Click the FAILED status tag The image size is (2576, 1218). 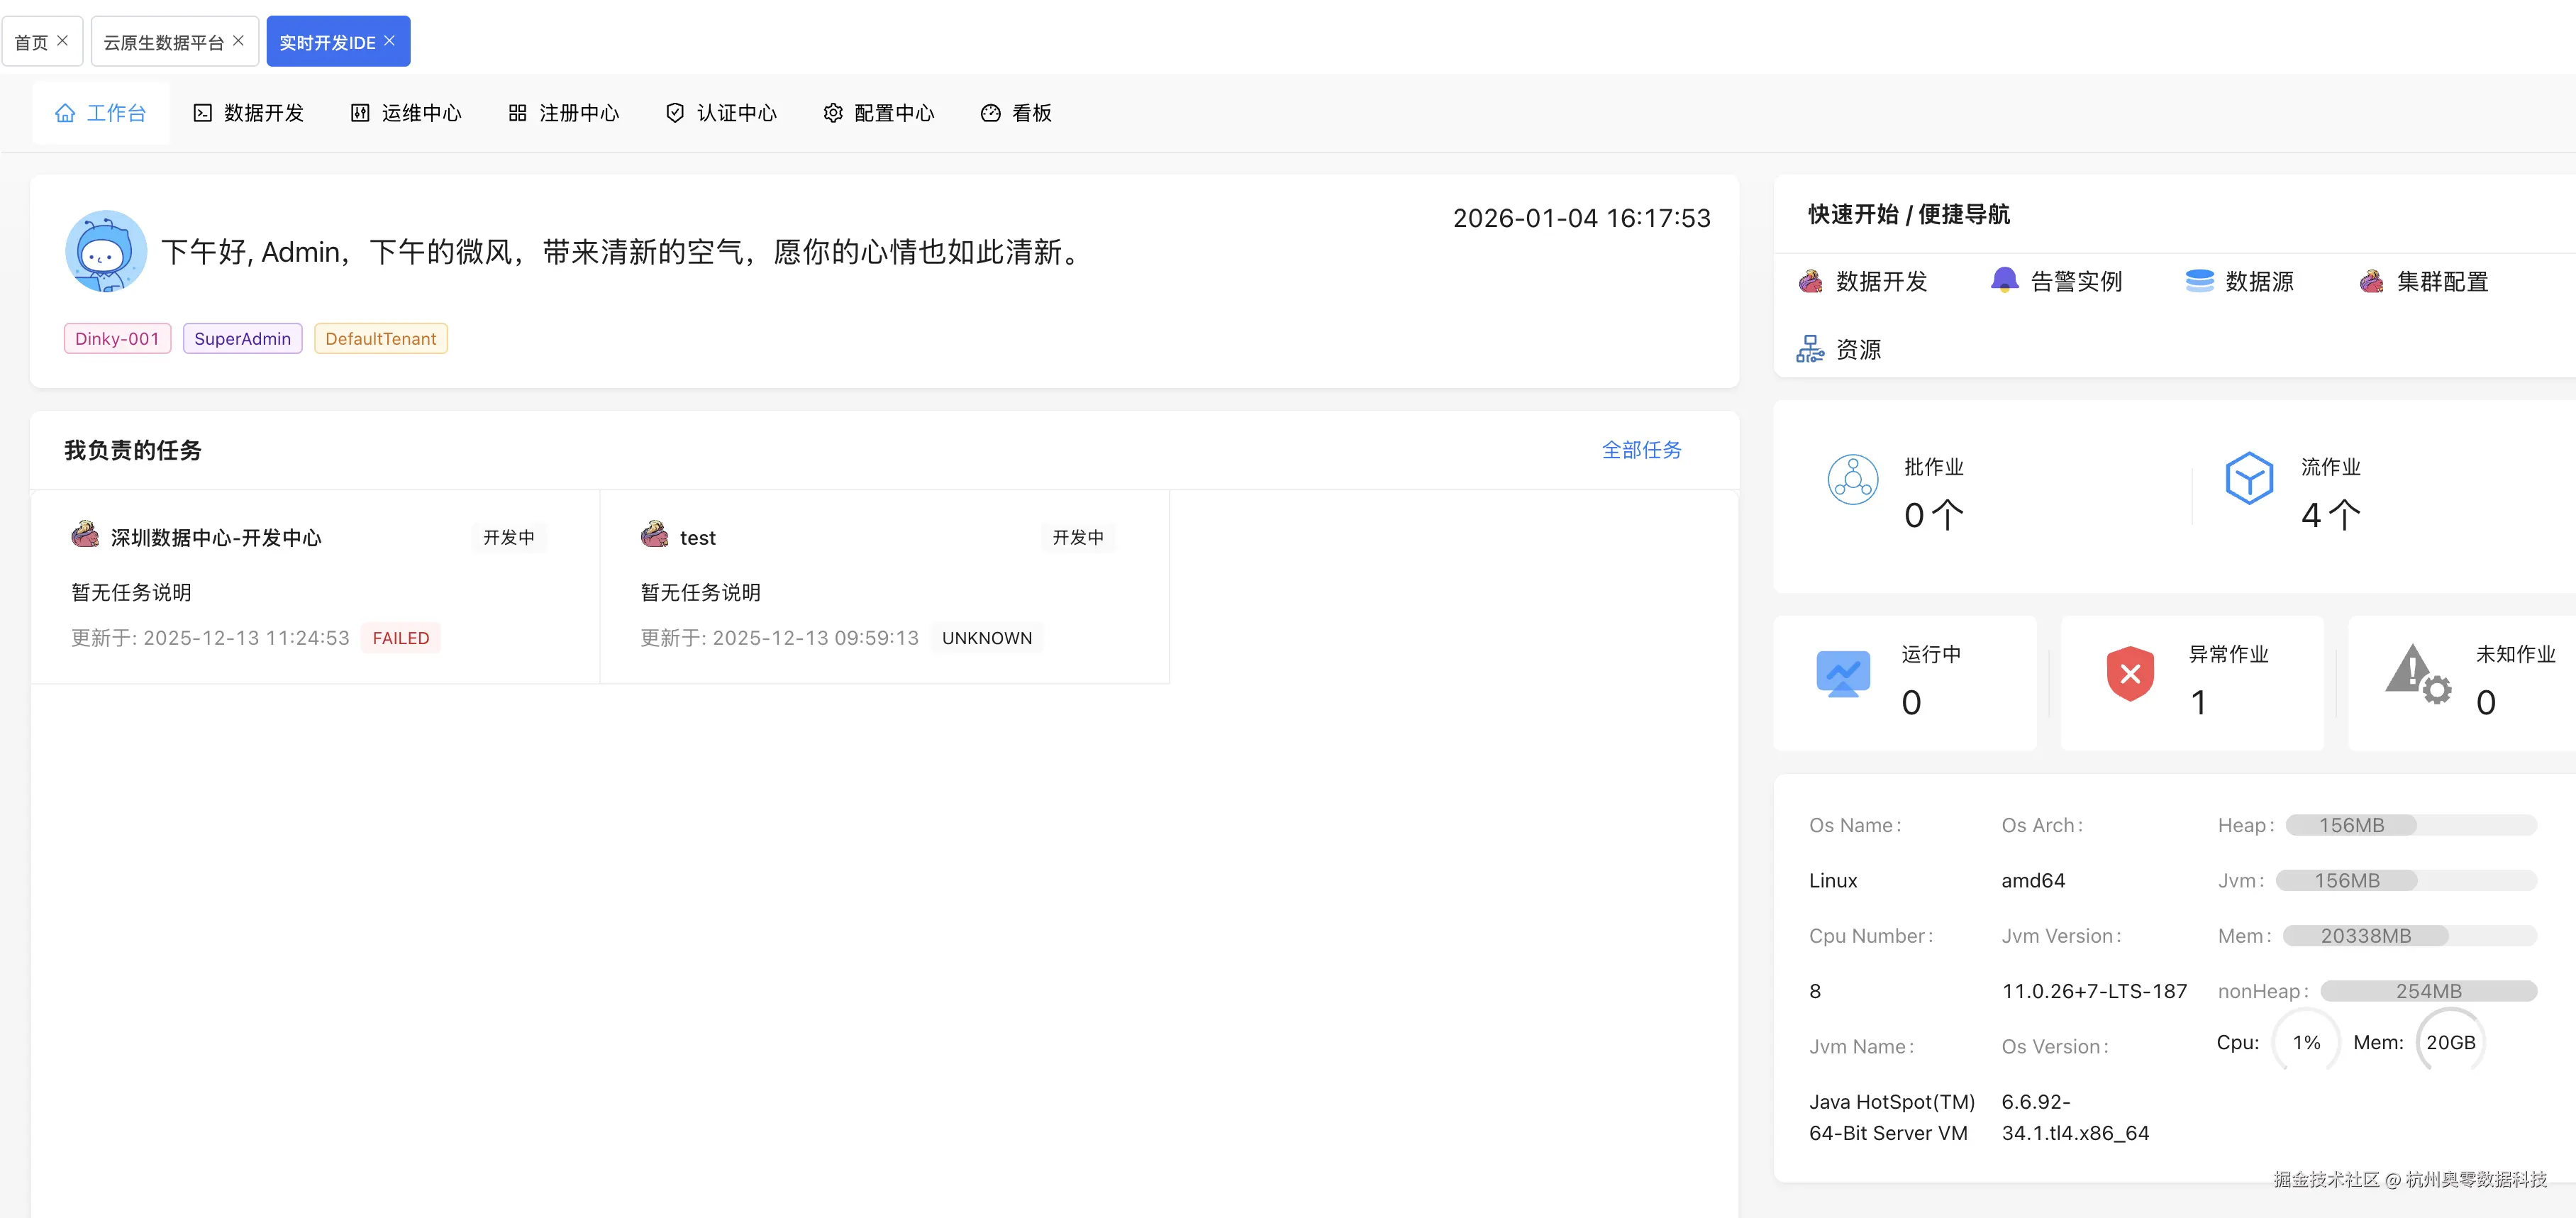coord(400,638)
